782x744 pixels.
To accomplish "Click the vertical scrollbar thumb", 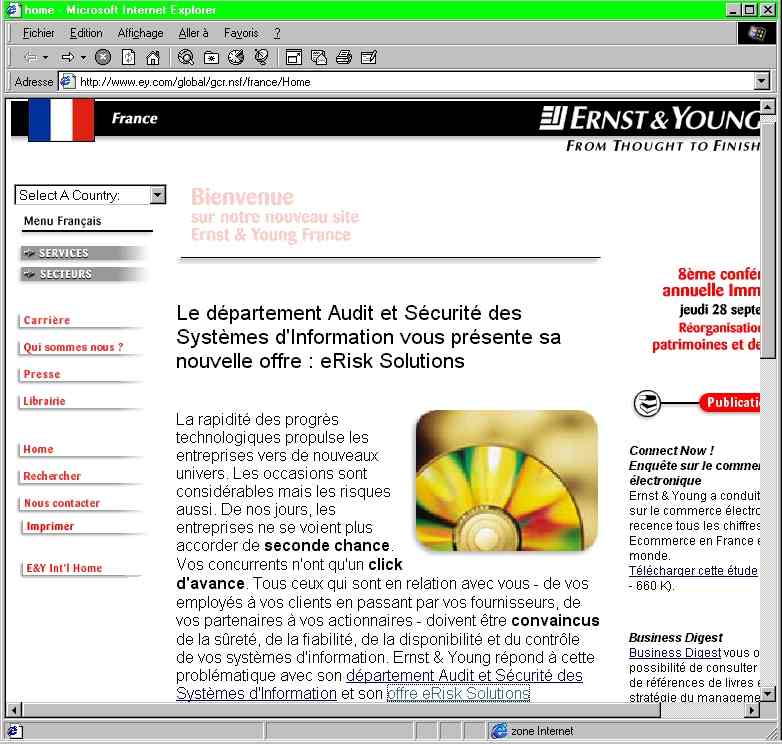I will 768,239.
